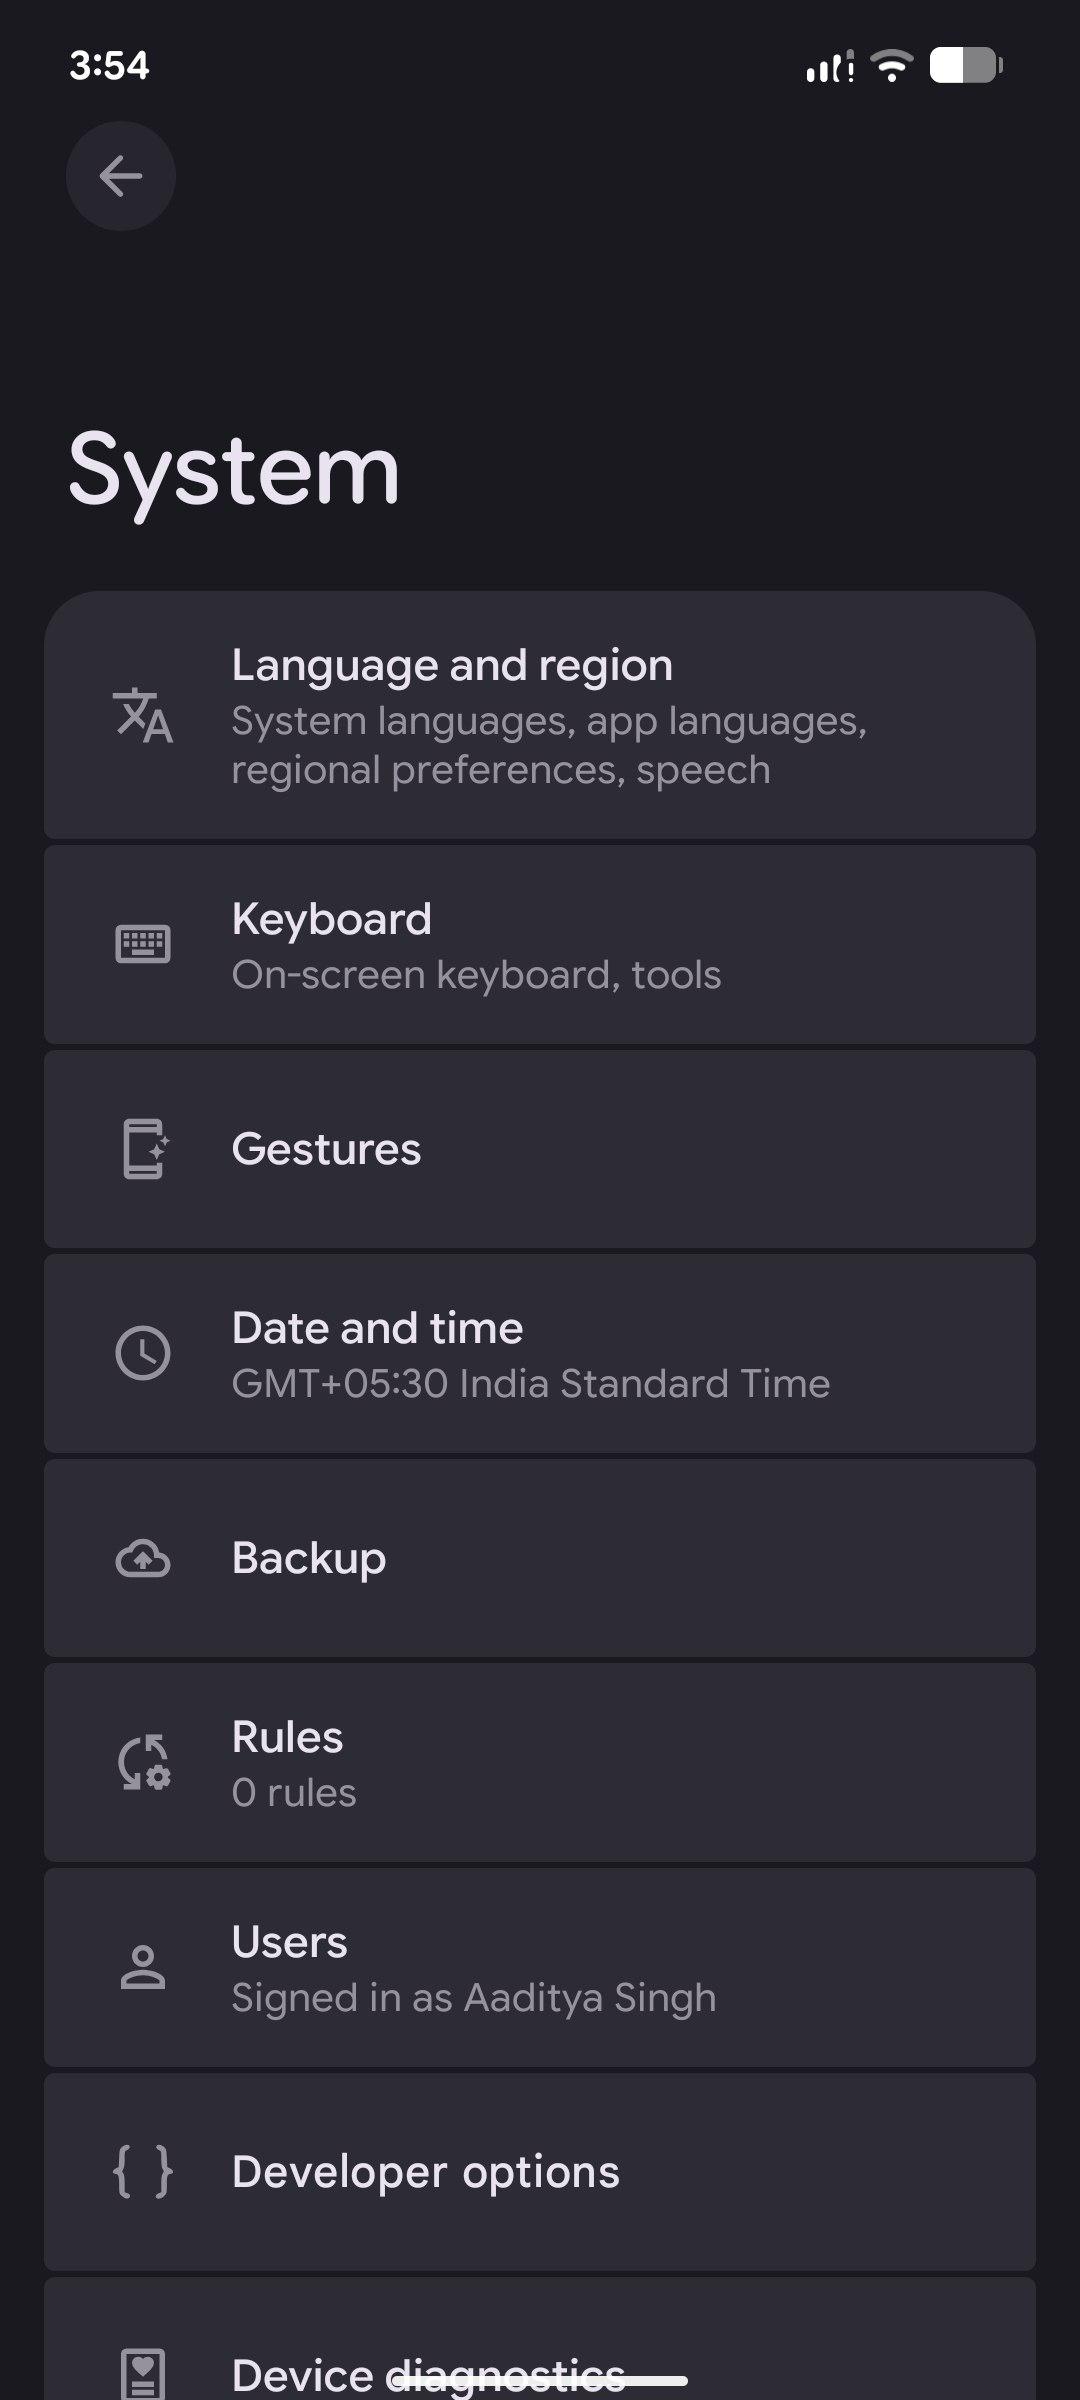Open Developer options
The width and height of the screenshot is (1080, 2400).
[426, 2172]
